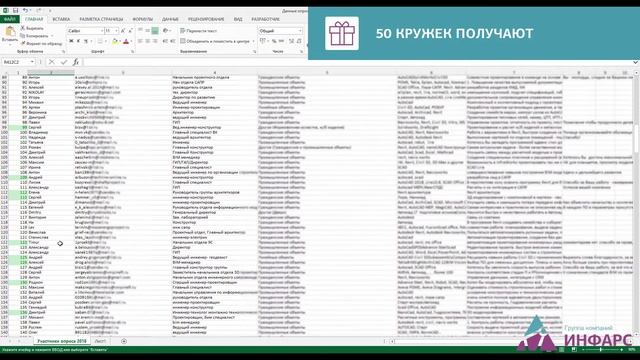Image resolution: width=640 pixels, height=360 pixels.
Task: Decrease the cell indent
Action: (x=165, y=41)
